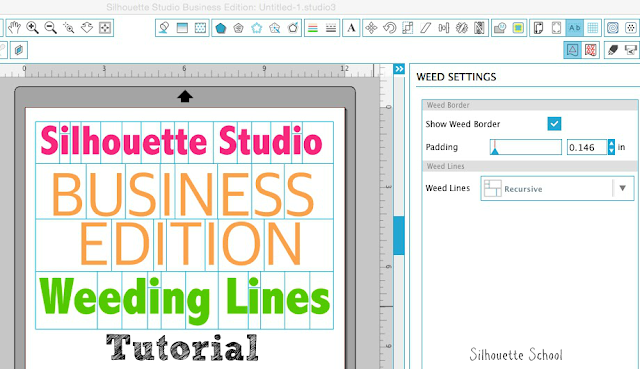Open the Scale panel
This screenshot has height=369, width=640.
coord(407,28)
